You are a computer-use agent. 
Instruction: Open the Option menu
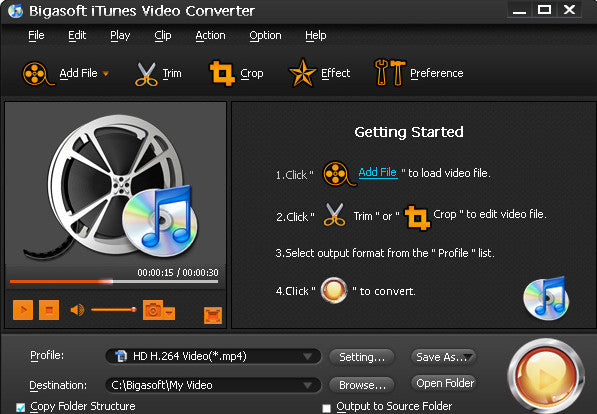pyautogui.click(x=265, y=35)
